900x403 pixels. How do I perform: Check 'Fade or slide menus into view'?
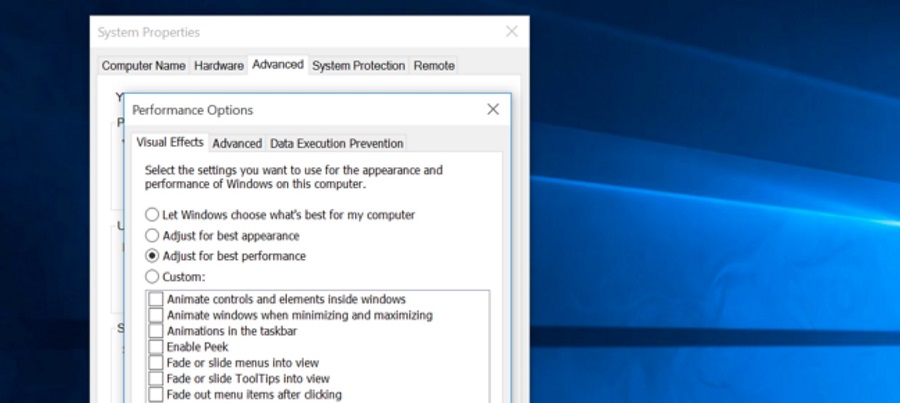click(156, 363)
